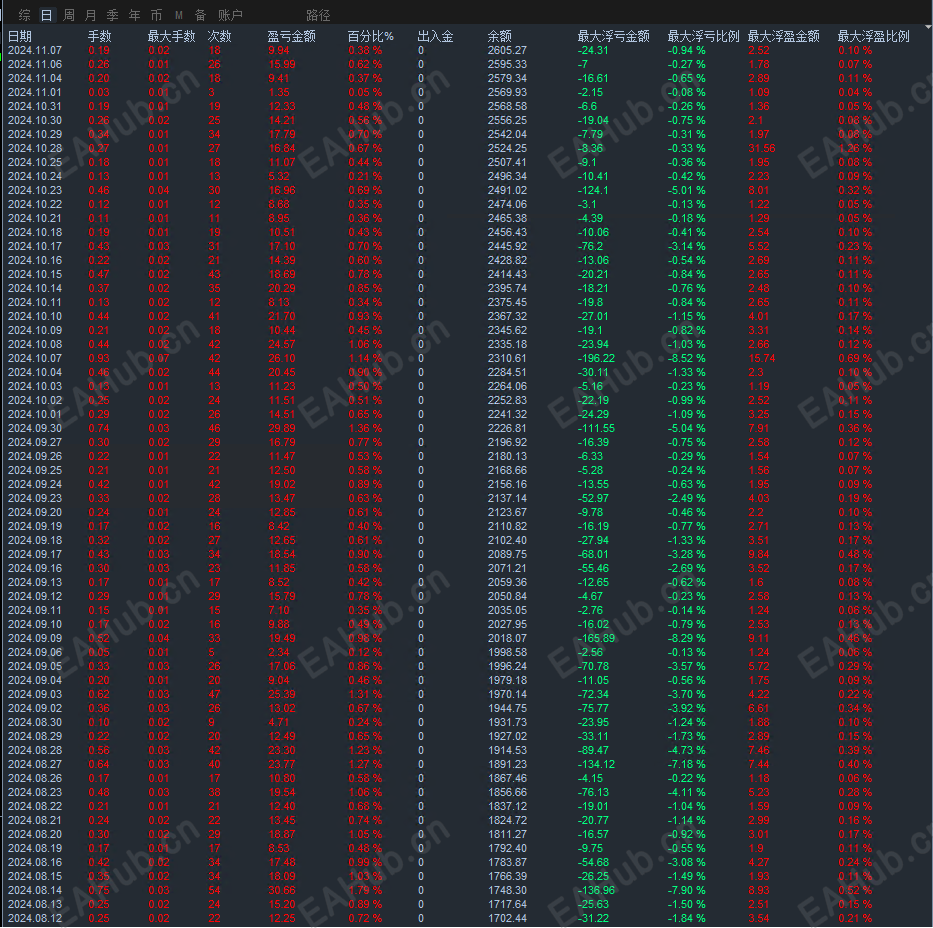Select the 2024.11.06 date row
The height and width of the screenshot is (928, 933).
(x=35, y=64)
